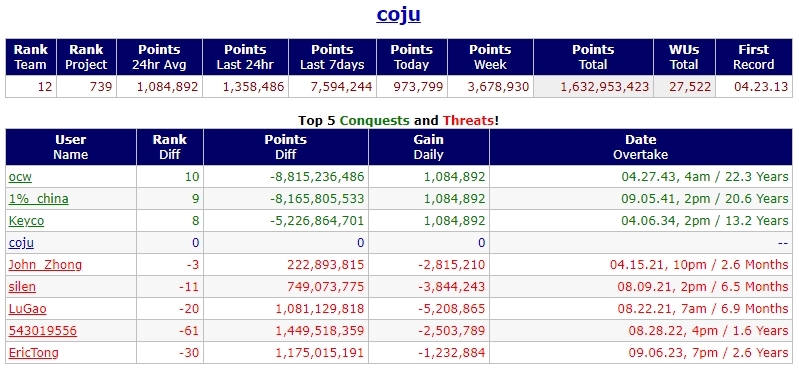
Task: Open the Keyco user link
Action: (26, 221)
